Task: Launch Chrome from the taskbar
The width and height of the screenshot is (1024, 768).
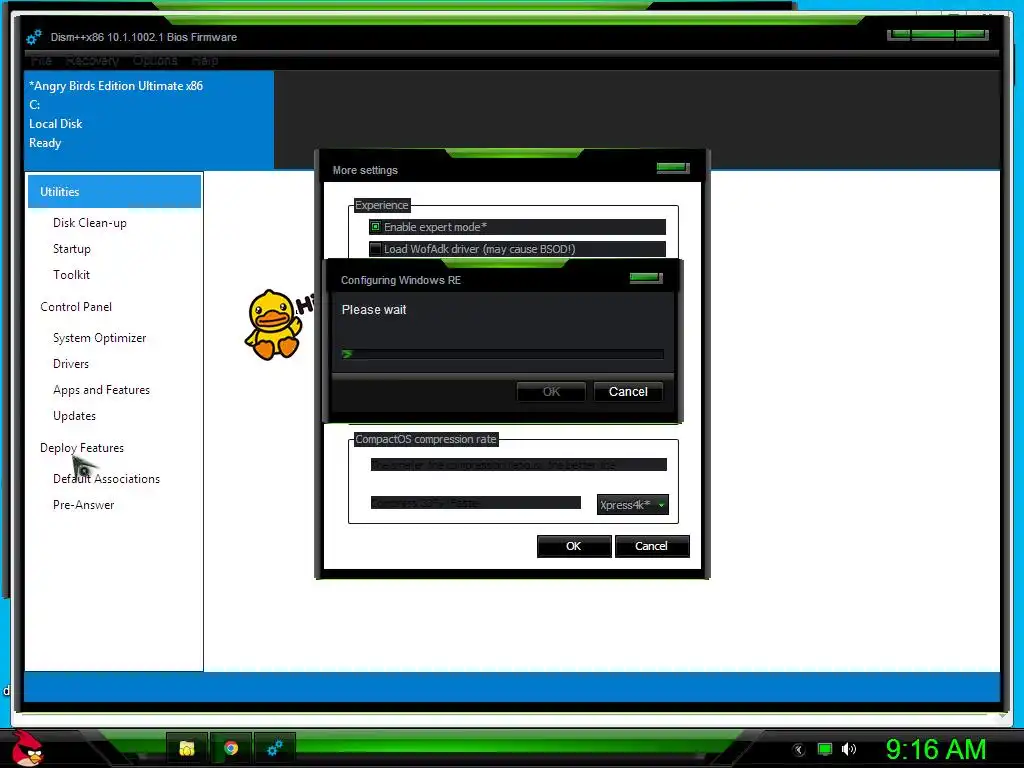Action: tap(231, 748)
